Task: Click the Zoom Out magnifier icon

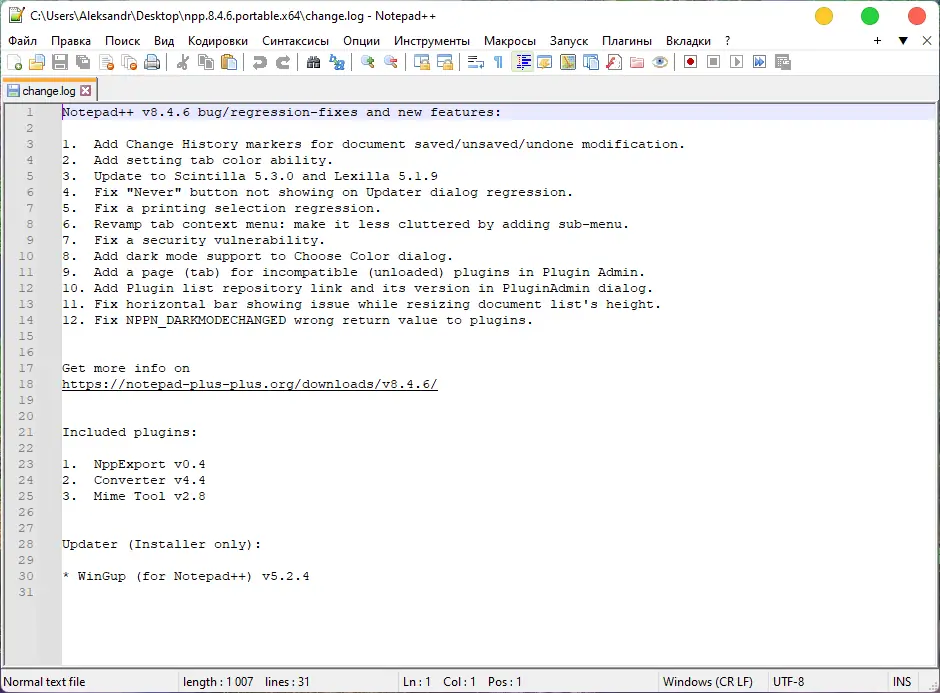Action: pyautogui.click(x=391, y=62)
